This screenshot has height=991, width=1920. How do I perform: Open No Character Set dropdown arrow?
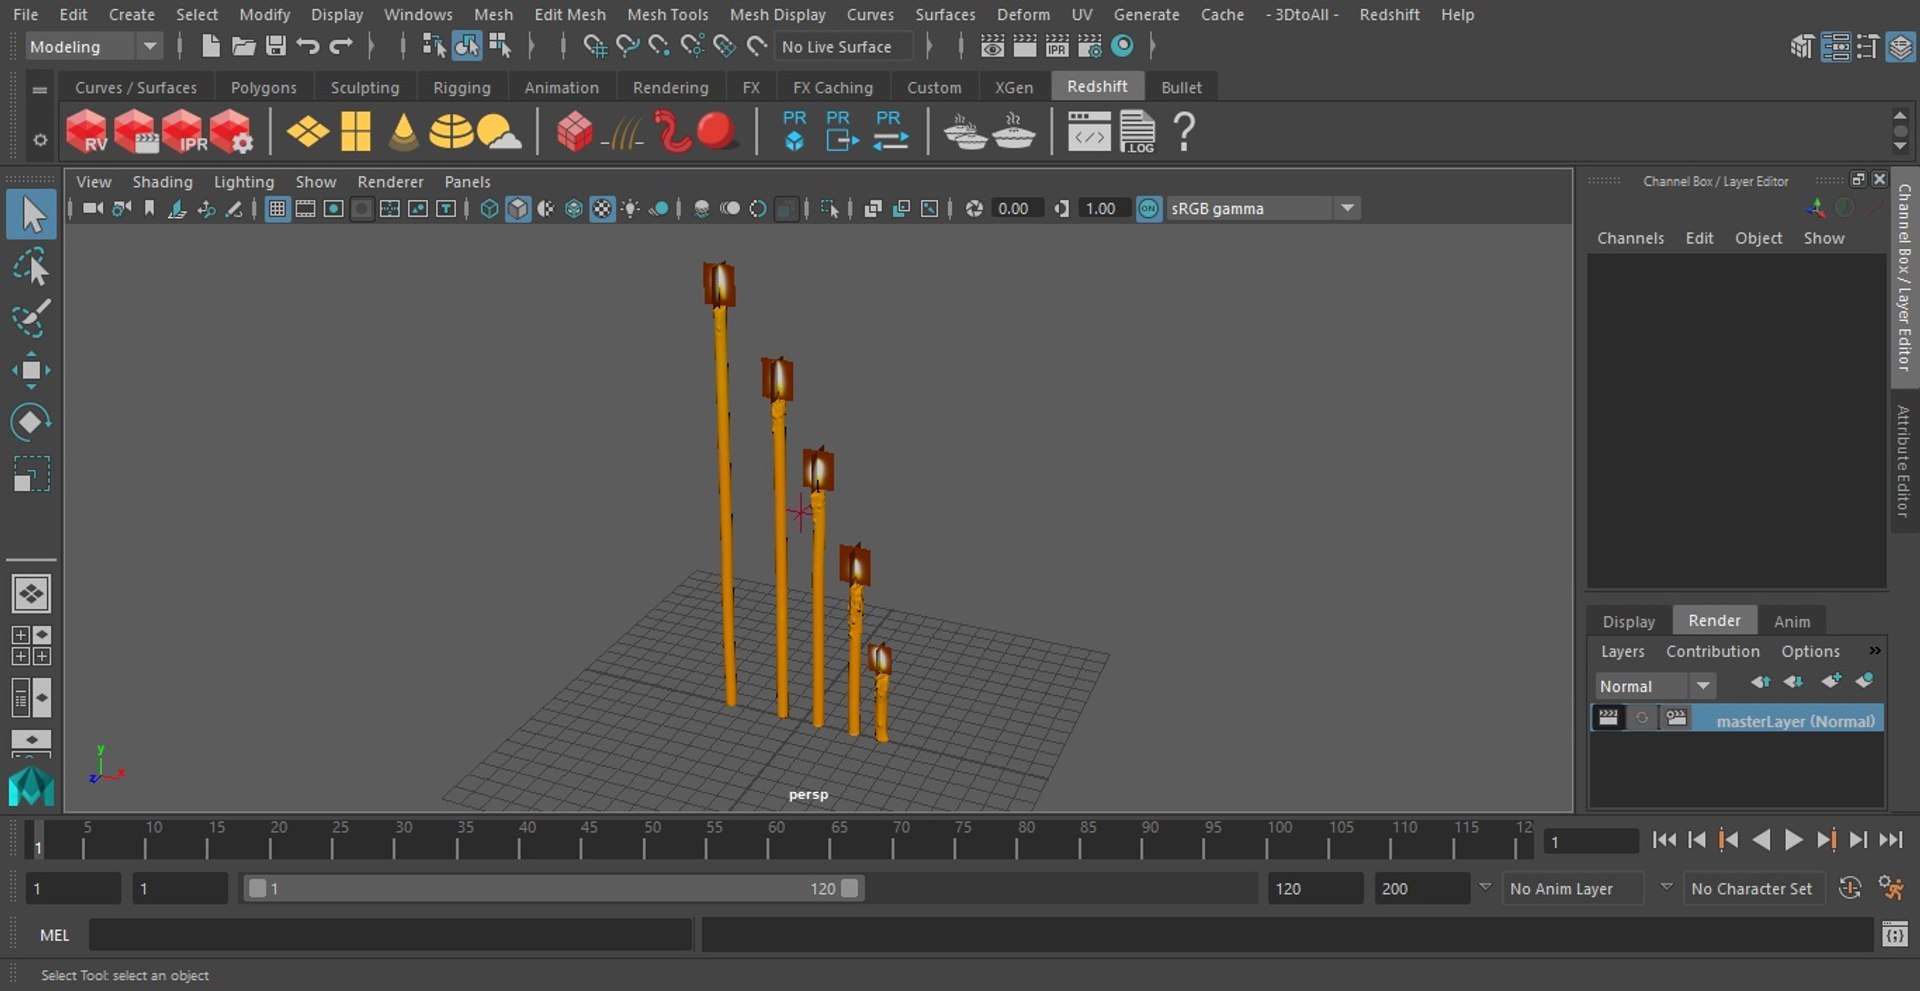tap(1666, 888)
